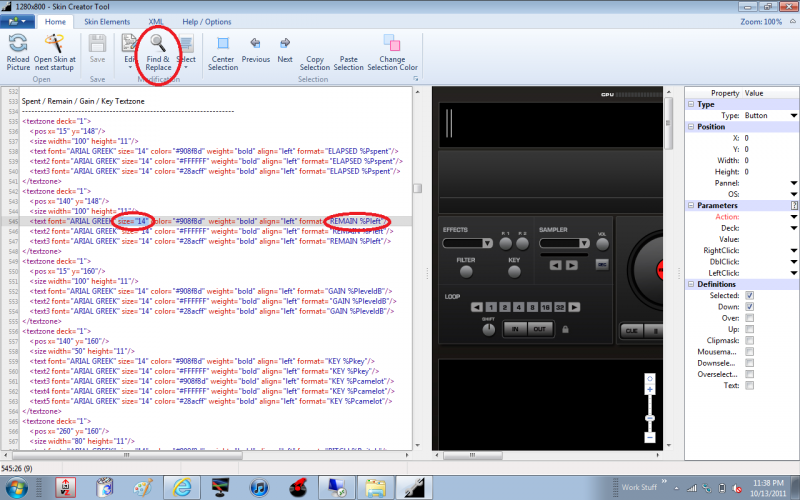The height and width of the screenshot is (500, 800).
Task: Enable the Downsele... checkbox
Action: (749, 363)
